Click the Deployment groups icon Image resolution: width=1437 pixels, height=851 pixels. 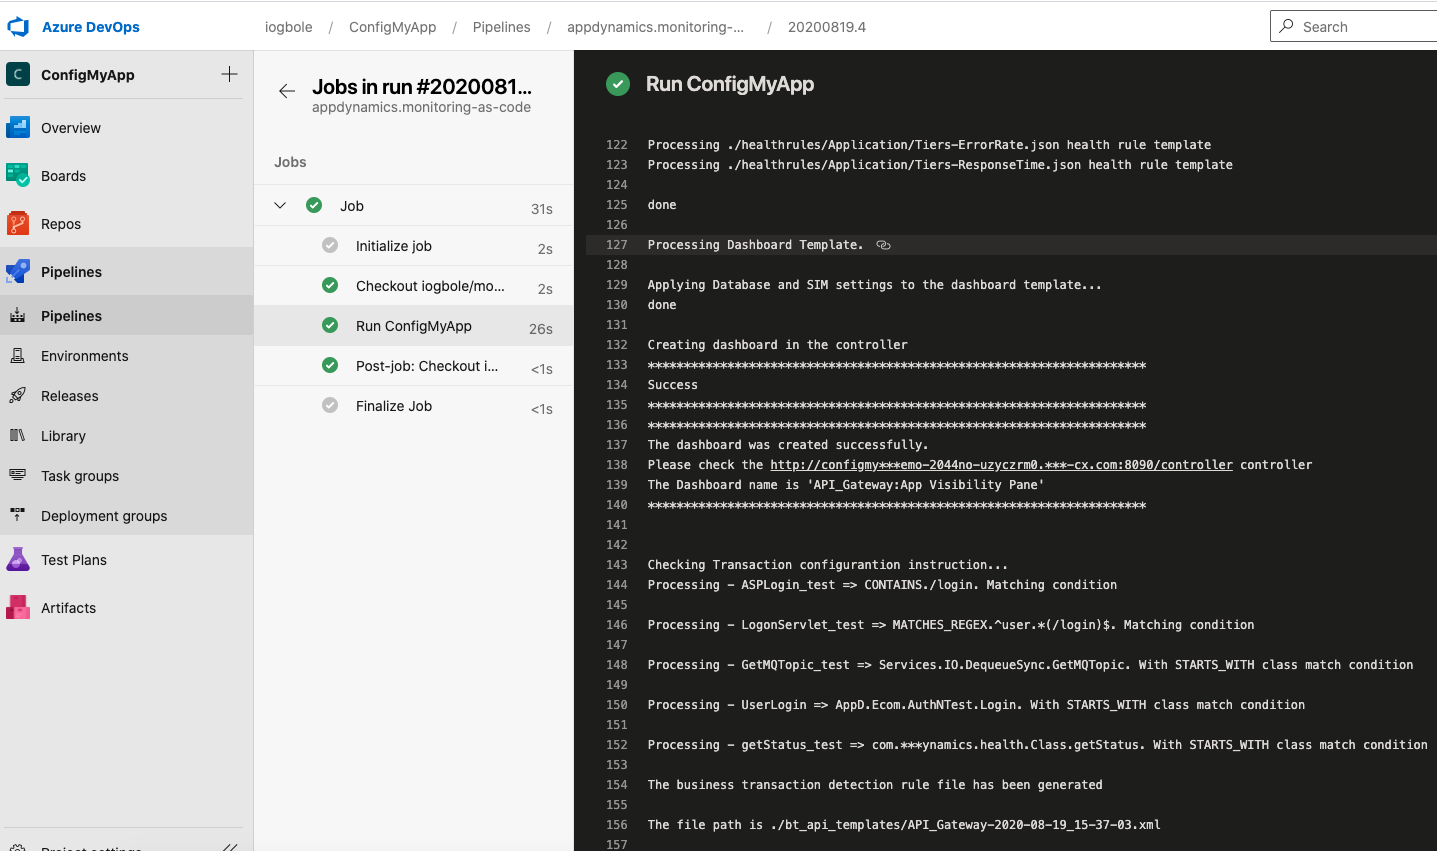tap(17, 516)
